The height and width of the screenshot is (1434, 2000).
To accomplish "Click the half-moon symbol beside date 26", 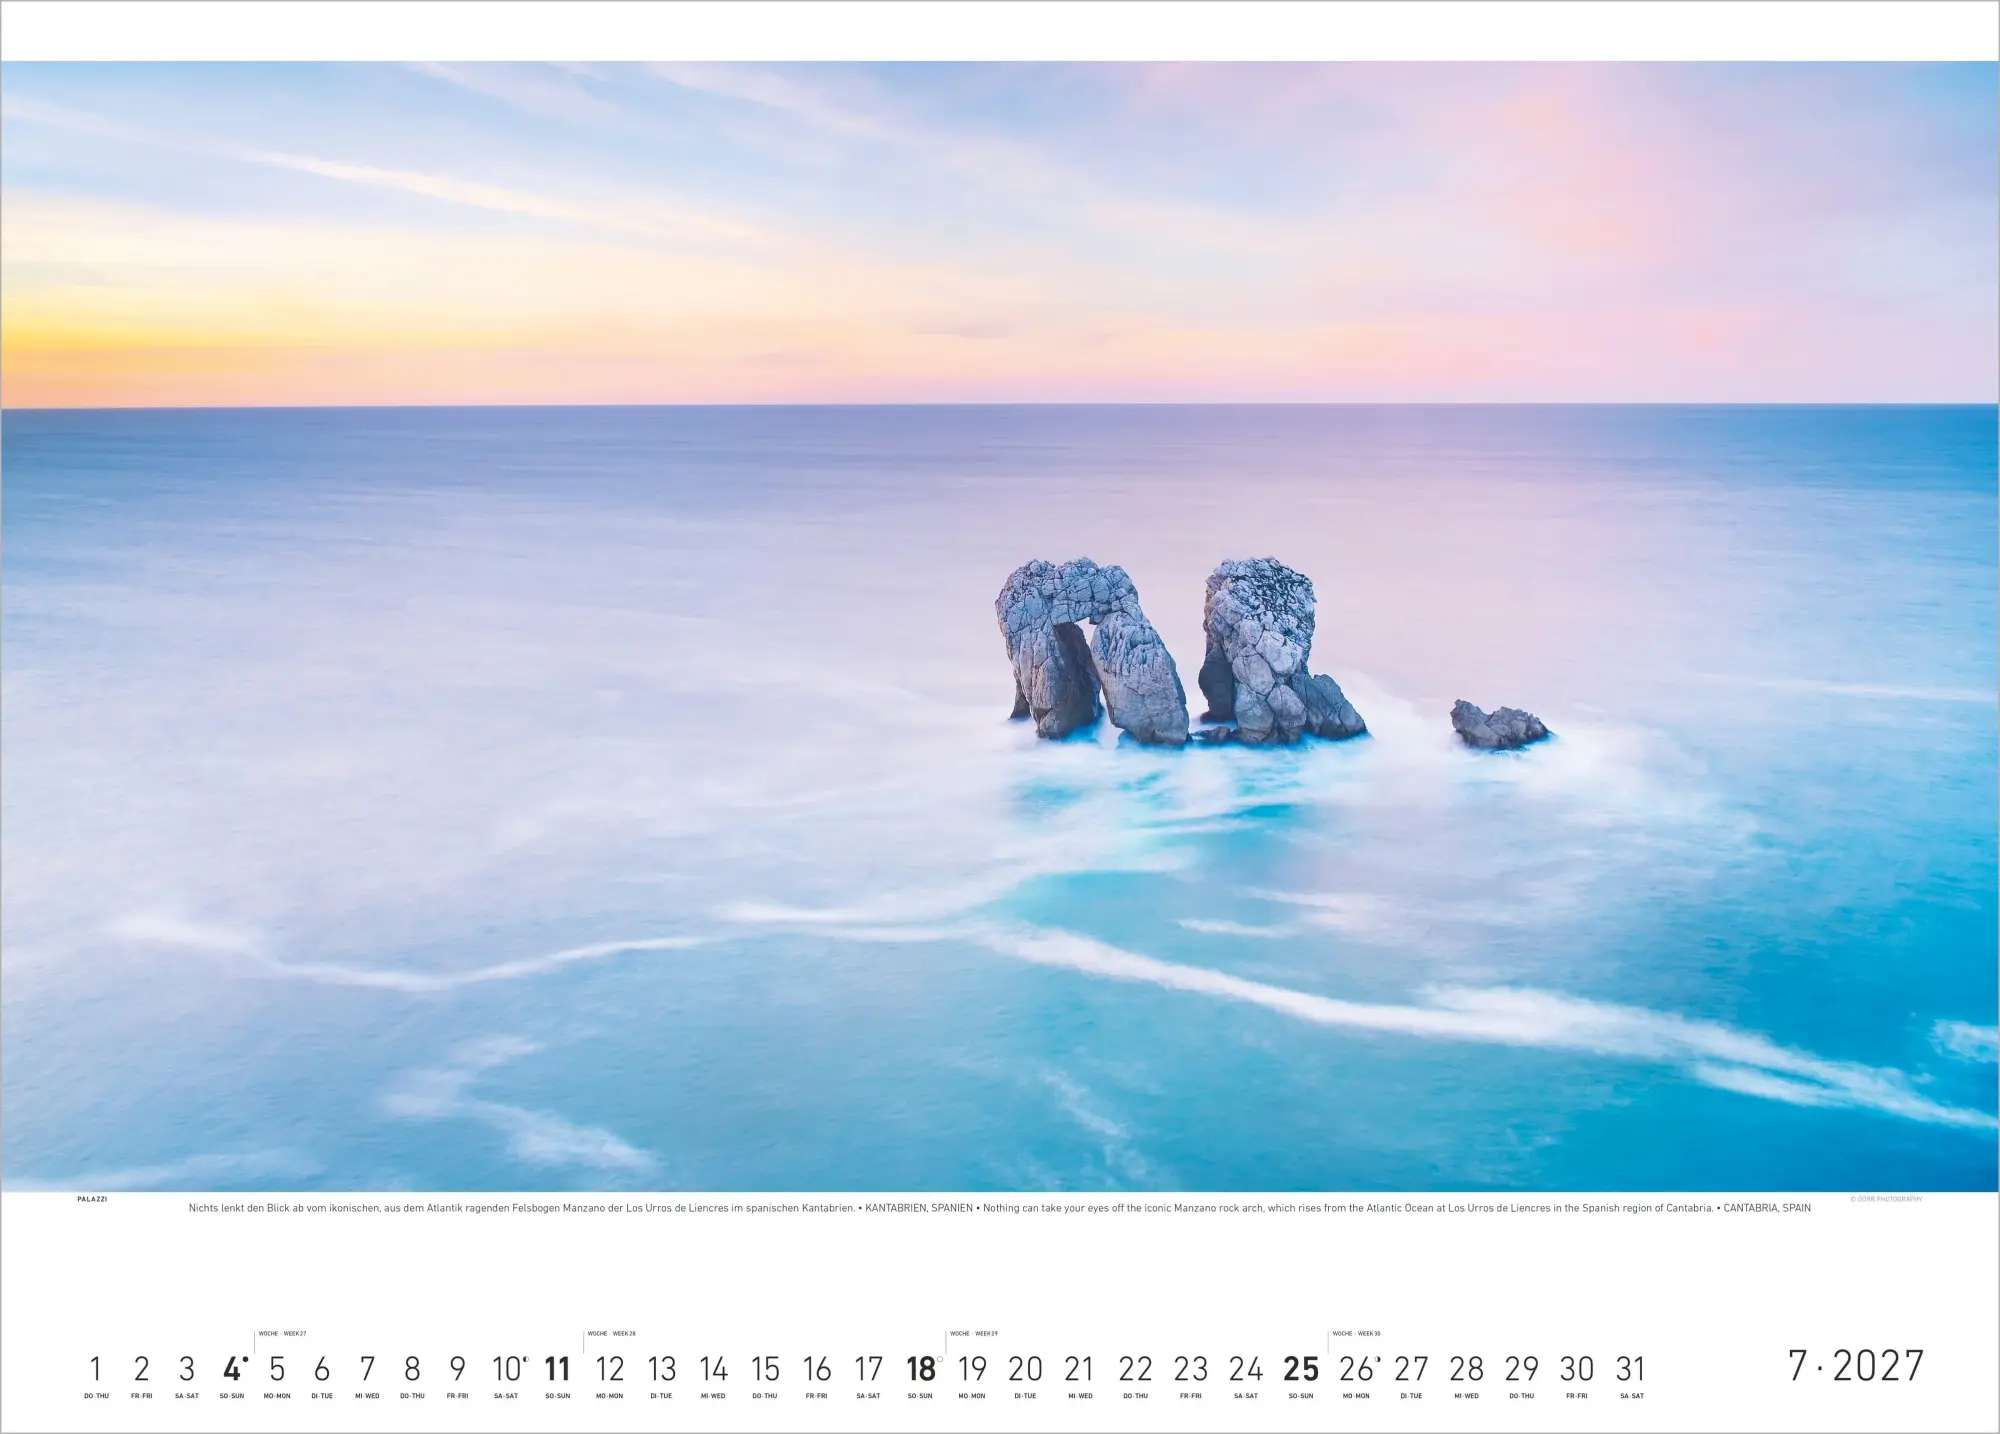I will tap(1379, 1358).
